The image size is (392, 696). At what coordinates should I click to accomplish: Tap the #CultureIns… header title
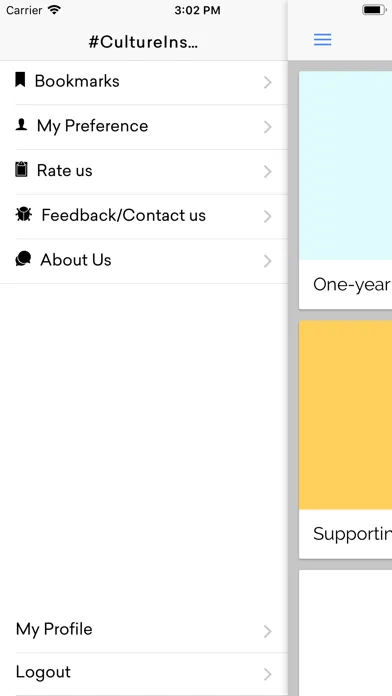click(x=143, y=42)
